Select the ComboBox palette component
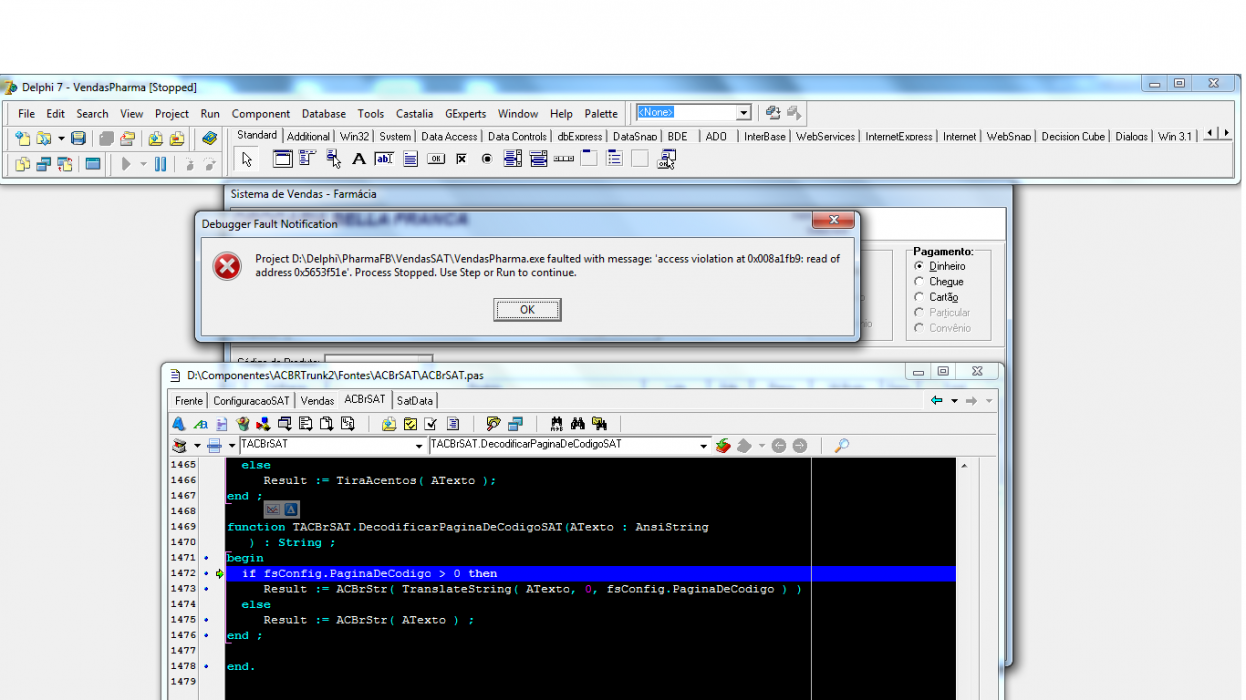Viewport: 1246px width, 700px height. [538, 158]
